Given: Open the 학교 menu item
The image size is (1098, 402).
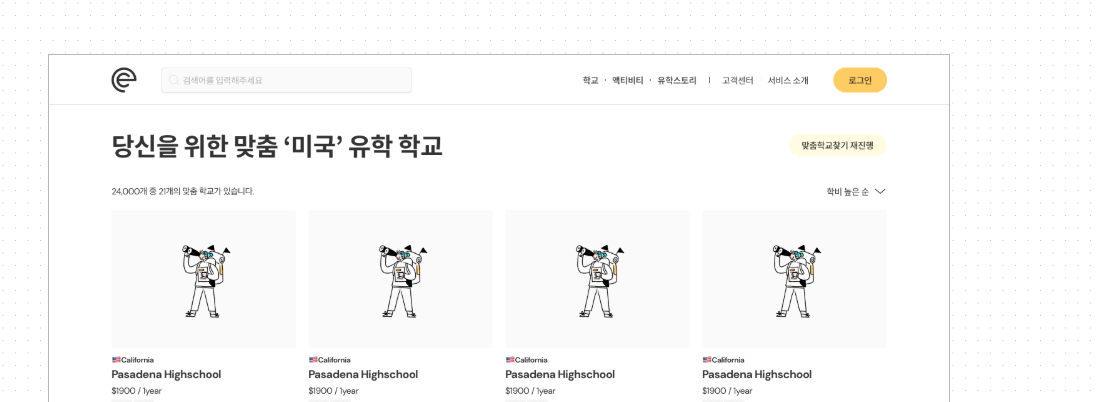Looking at the screenshot, I should click(590, 81).
